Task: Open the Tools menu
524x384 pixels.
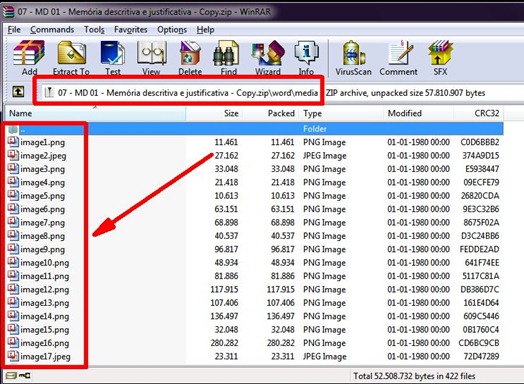Action: (x=94, y=30)
